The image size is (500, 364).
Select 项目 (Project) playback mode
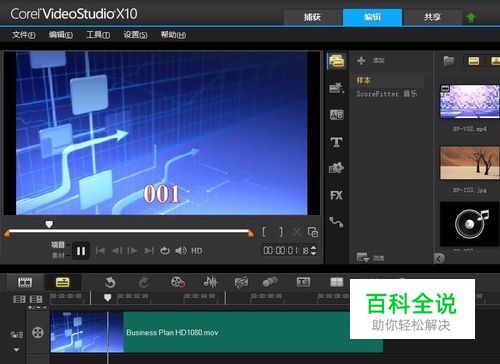pos(58,245)
